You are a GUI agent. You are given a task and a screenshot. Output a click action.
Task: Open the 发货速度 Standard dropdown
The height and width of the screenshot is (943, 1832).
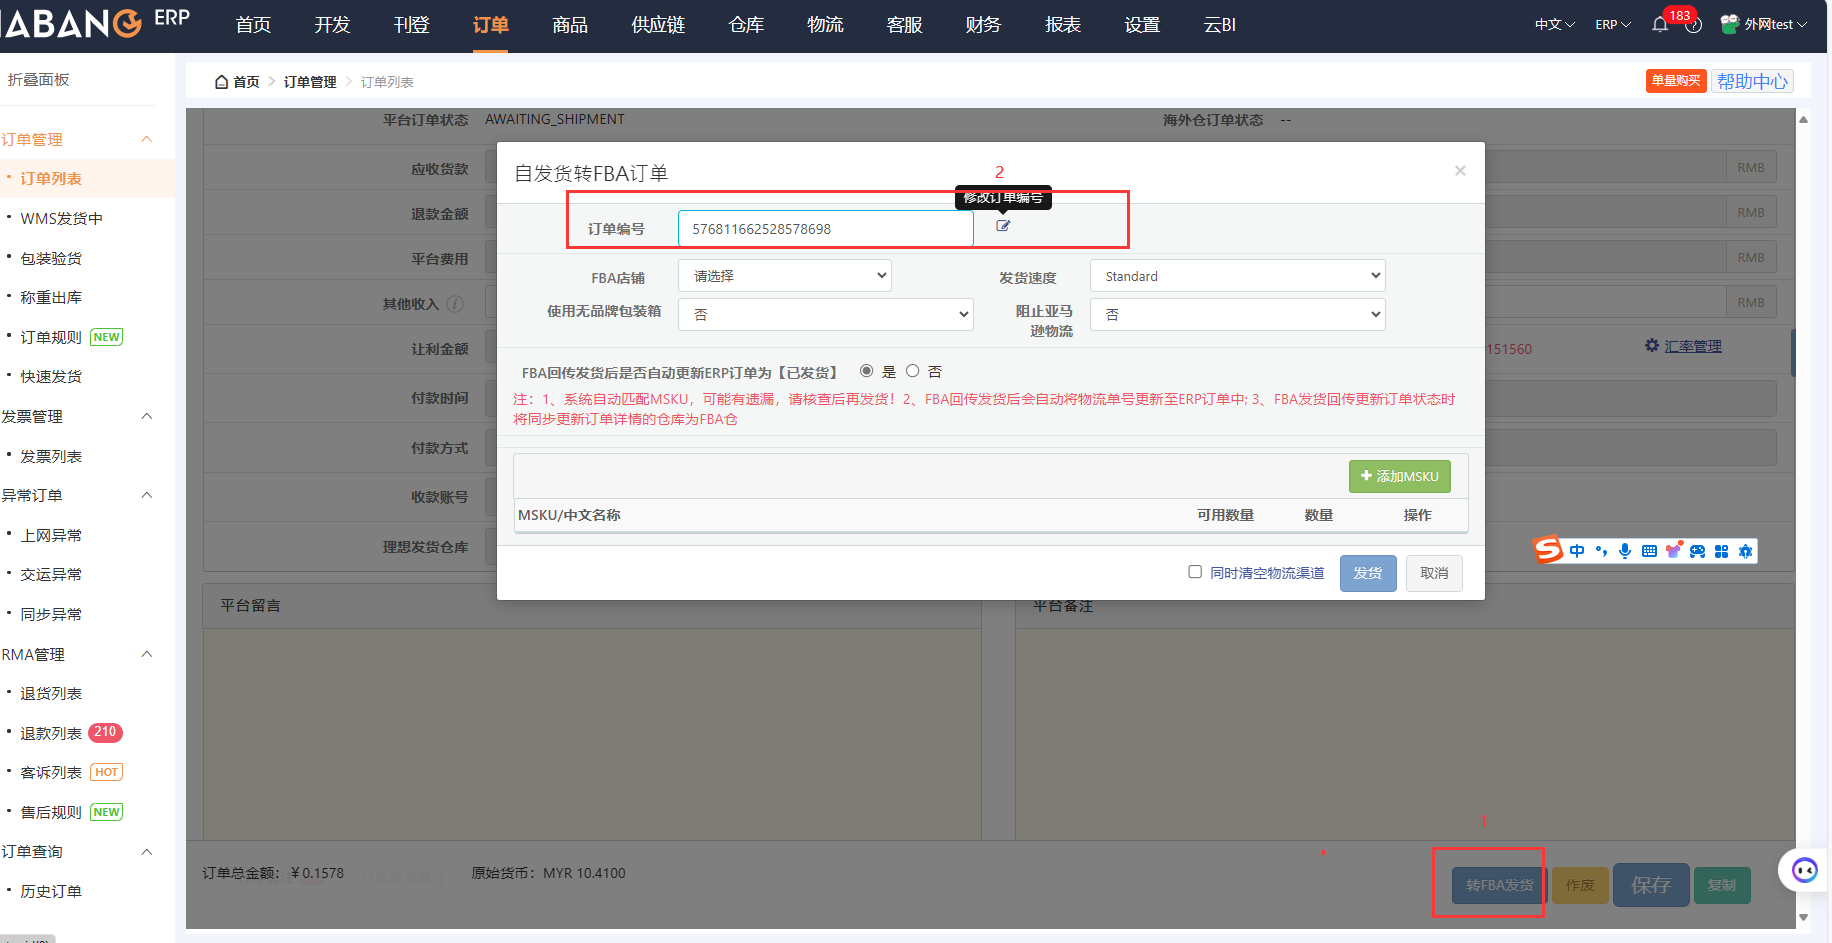pyautogui.click(x=1237, y=275)
